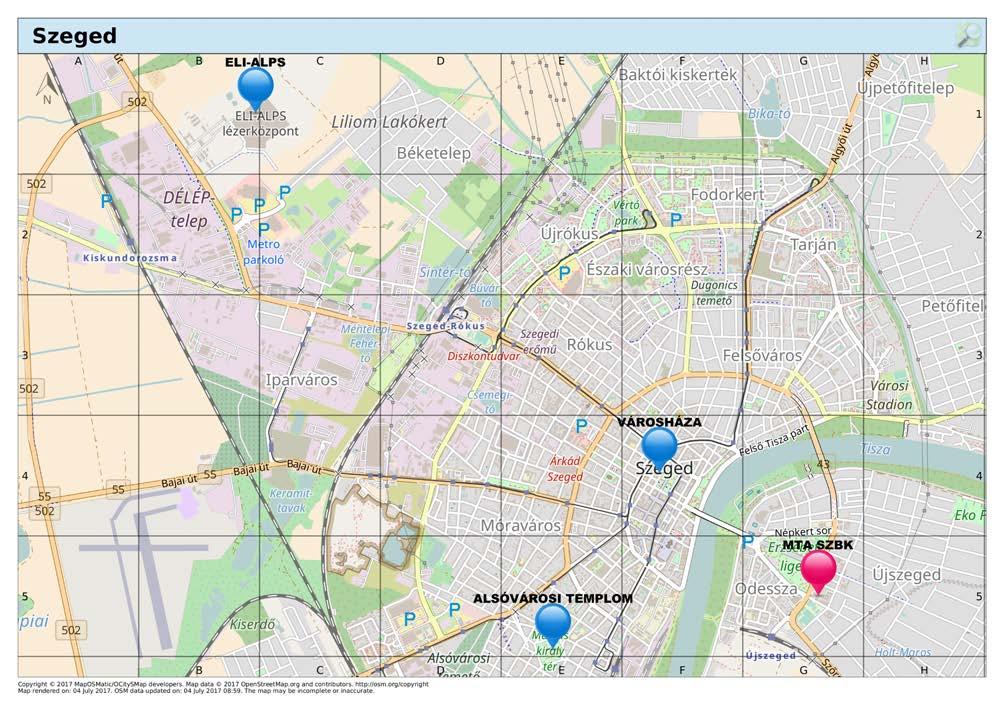Click the Kiskundorozsma station label
This screenshot has height=709, width=1004.
pyautogui.click(x=130, y=257)
